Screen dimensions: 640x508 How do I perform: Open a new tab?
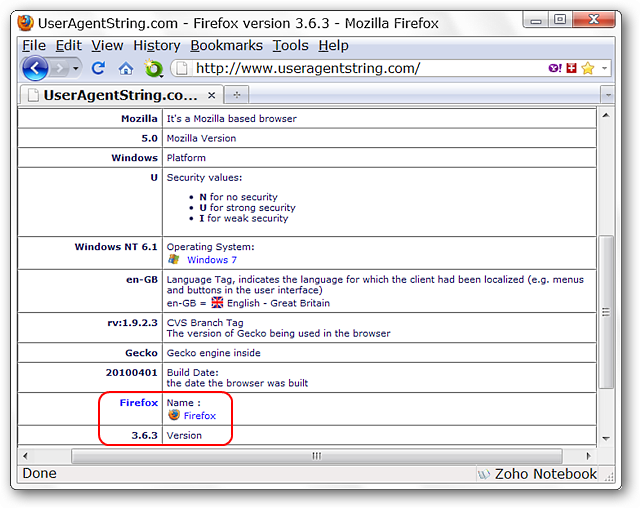[x=237, y=95]
